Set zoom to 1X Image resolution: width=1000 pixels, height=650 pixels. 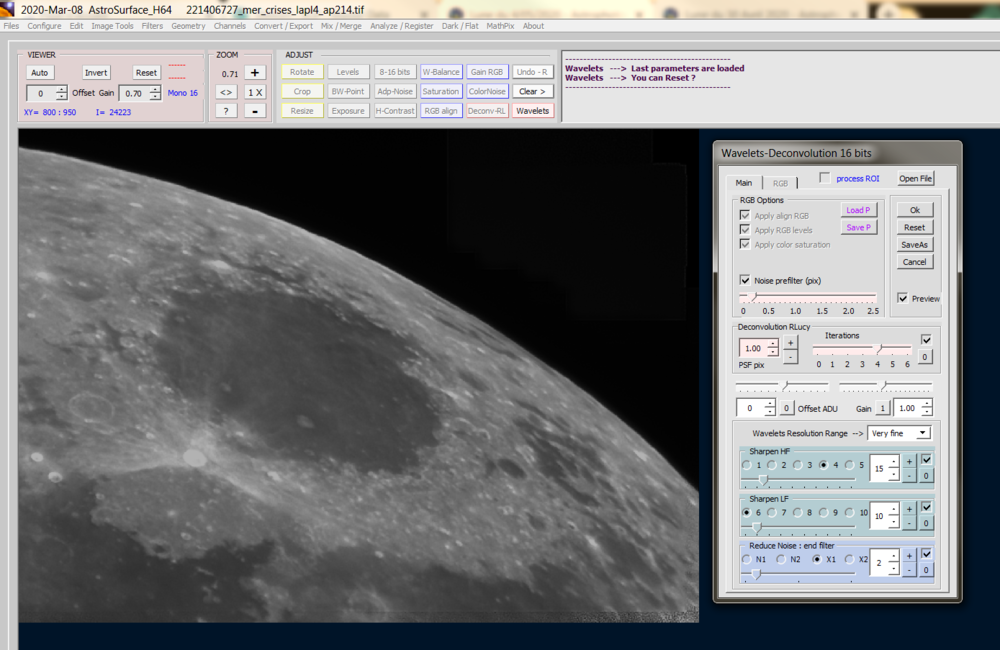(254, 92)
